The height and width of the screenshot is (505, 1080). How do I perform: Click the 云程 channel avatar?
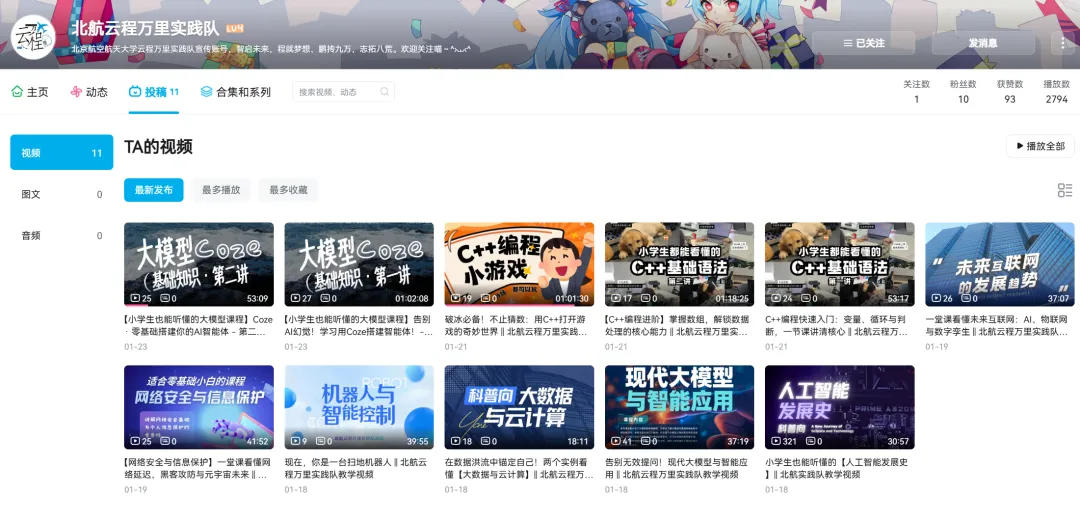pyautogui.click(x=33, y=36)
